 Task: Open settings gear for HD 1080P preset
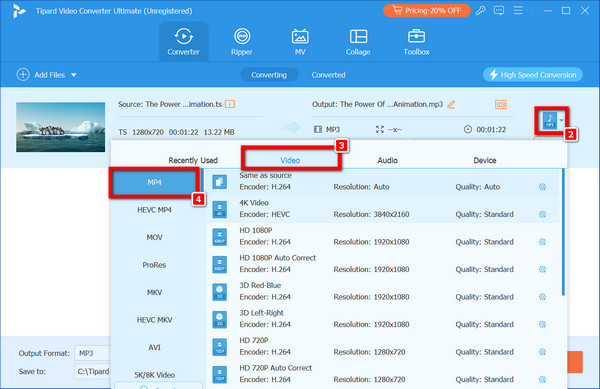tap(542, 242)
